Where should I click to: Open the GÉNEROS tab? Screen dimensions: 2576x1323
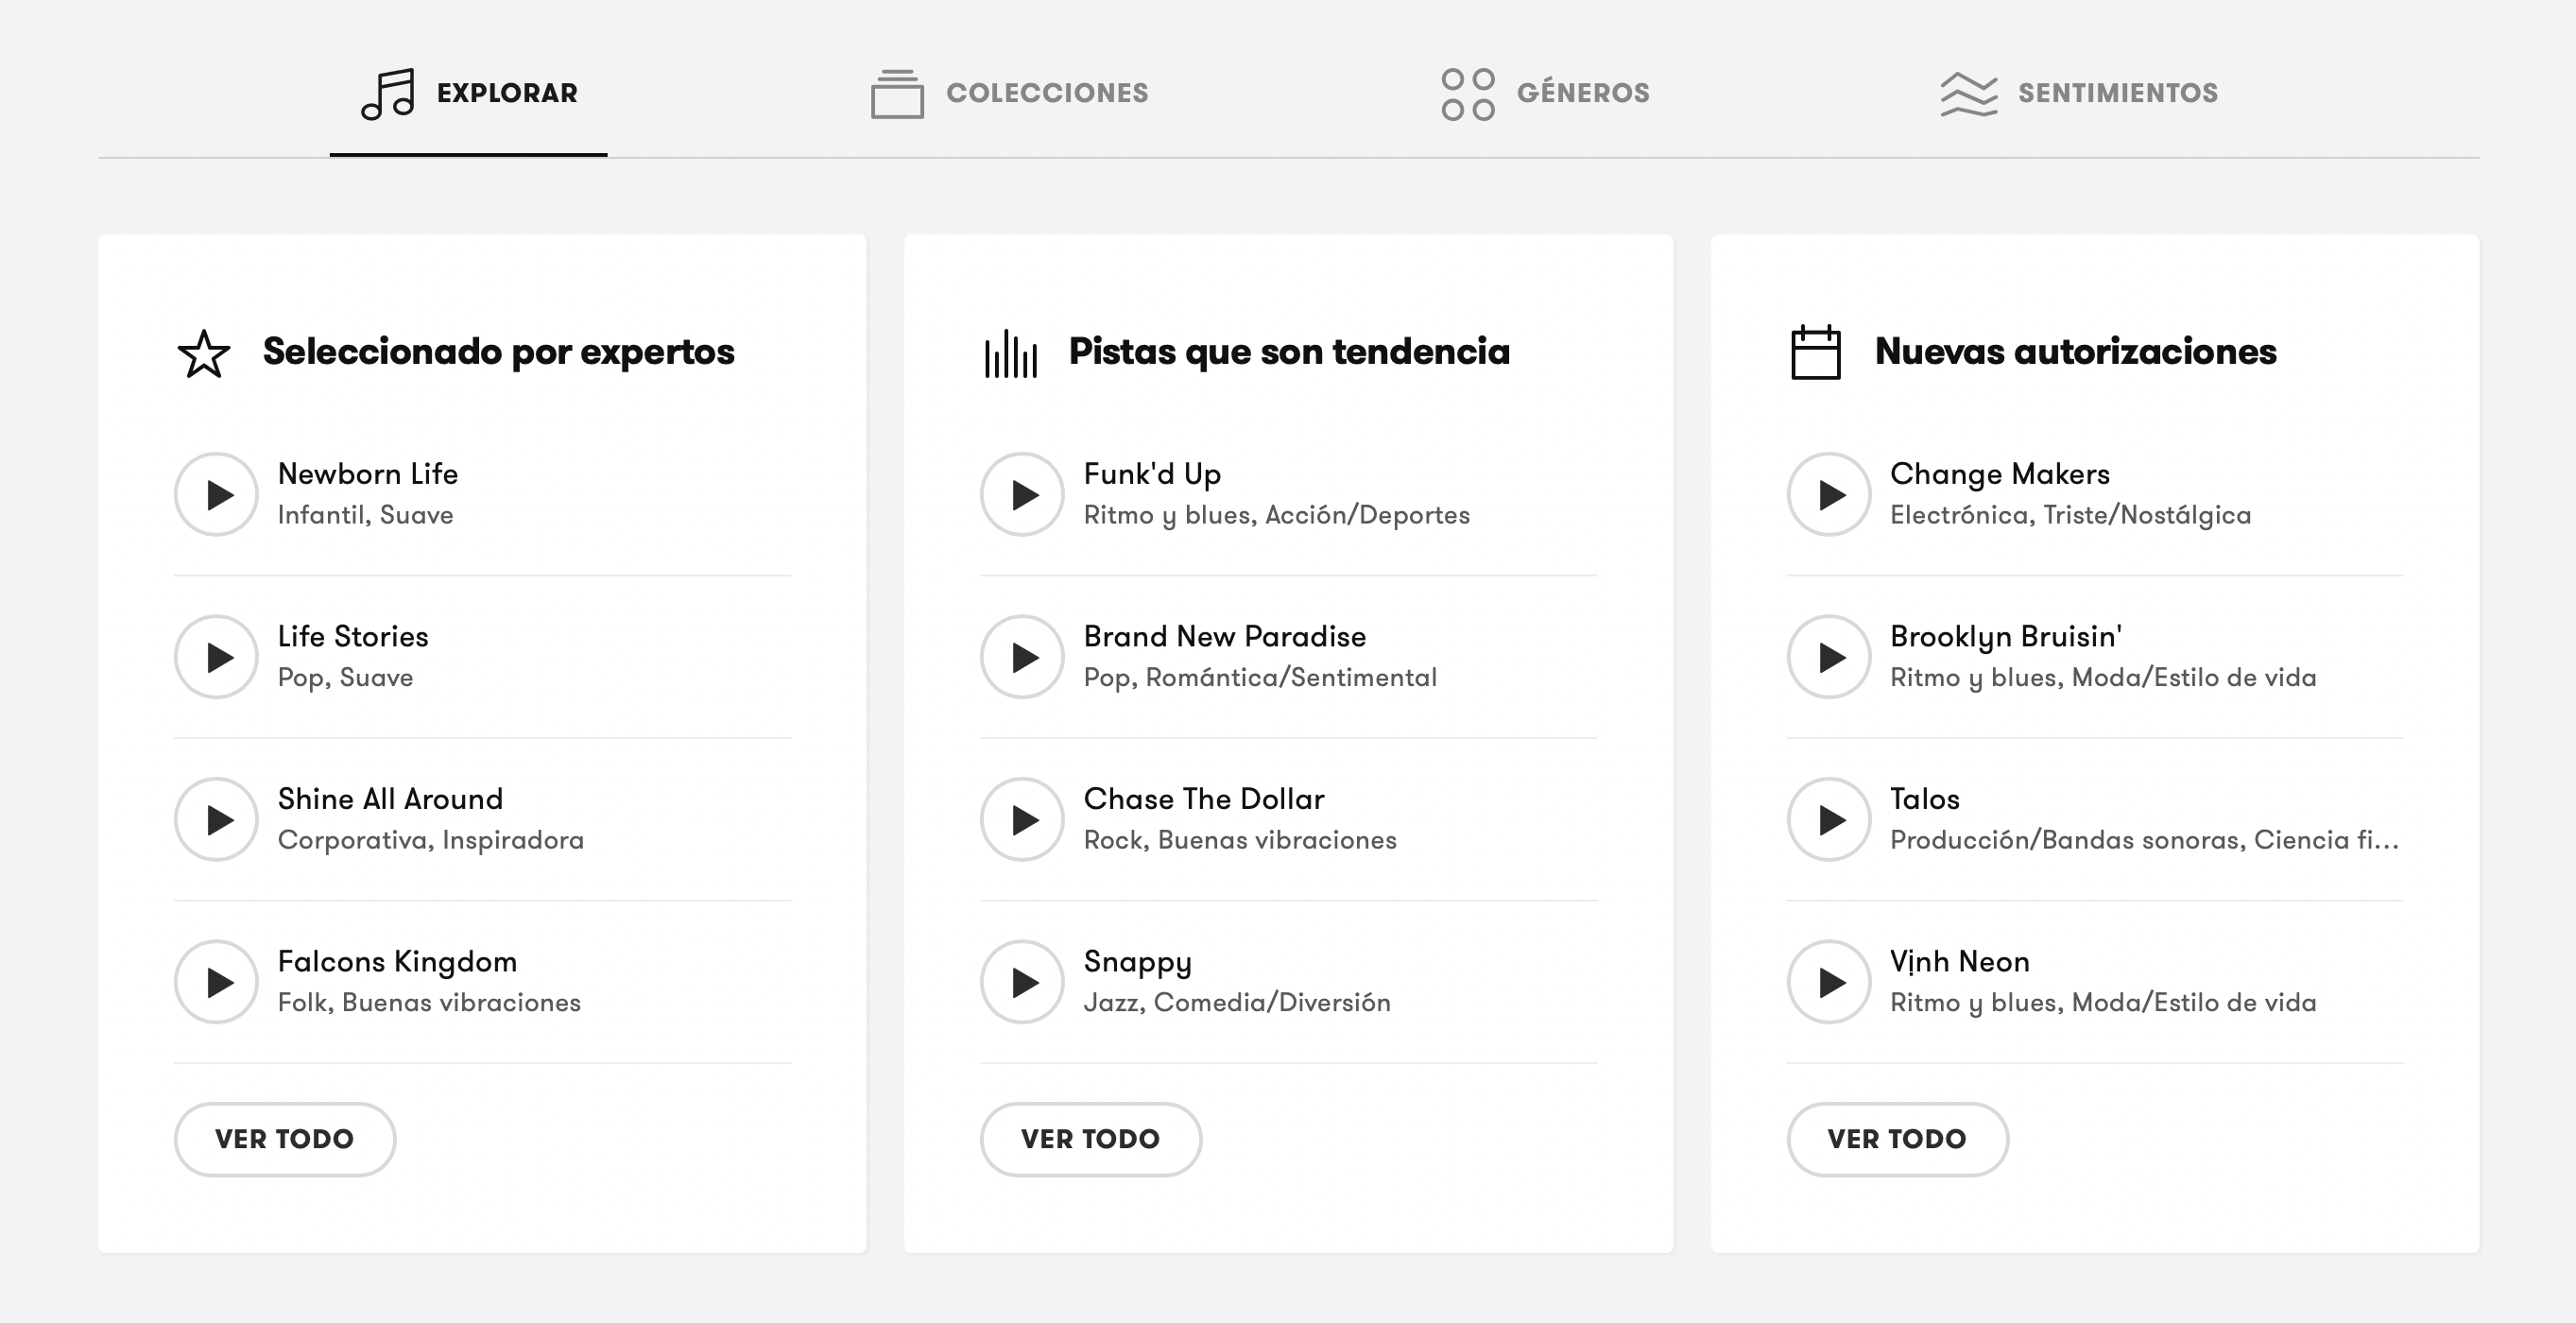click(1546, 93)
